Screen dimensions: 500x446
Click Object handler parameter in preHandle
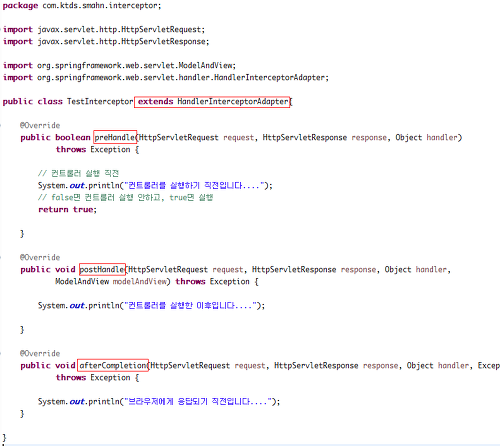tap(427, 137)
